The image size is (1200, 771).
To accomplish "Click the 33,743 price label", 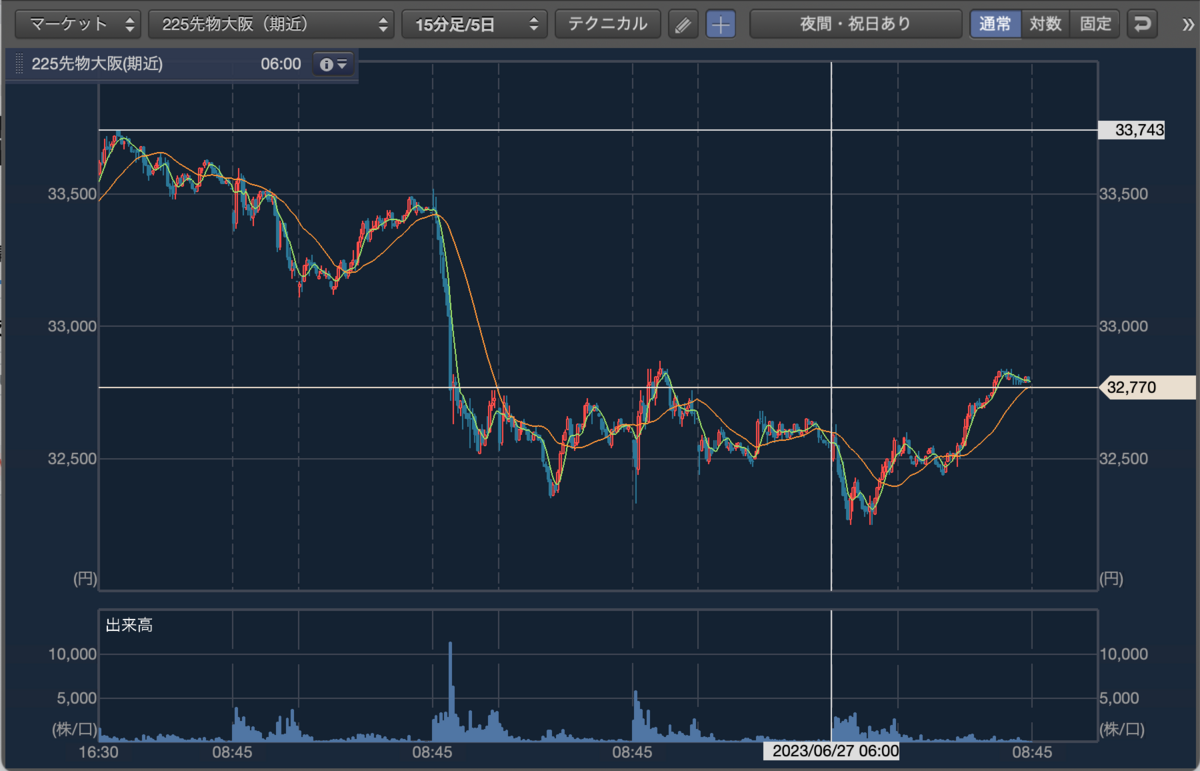I will click(1131, 130).
